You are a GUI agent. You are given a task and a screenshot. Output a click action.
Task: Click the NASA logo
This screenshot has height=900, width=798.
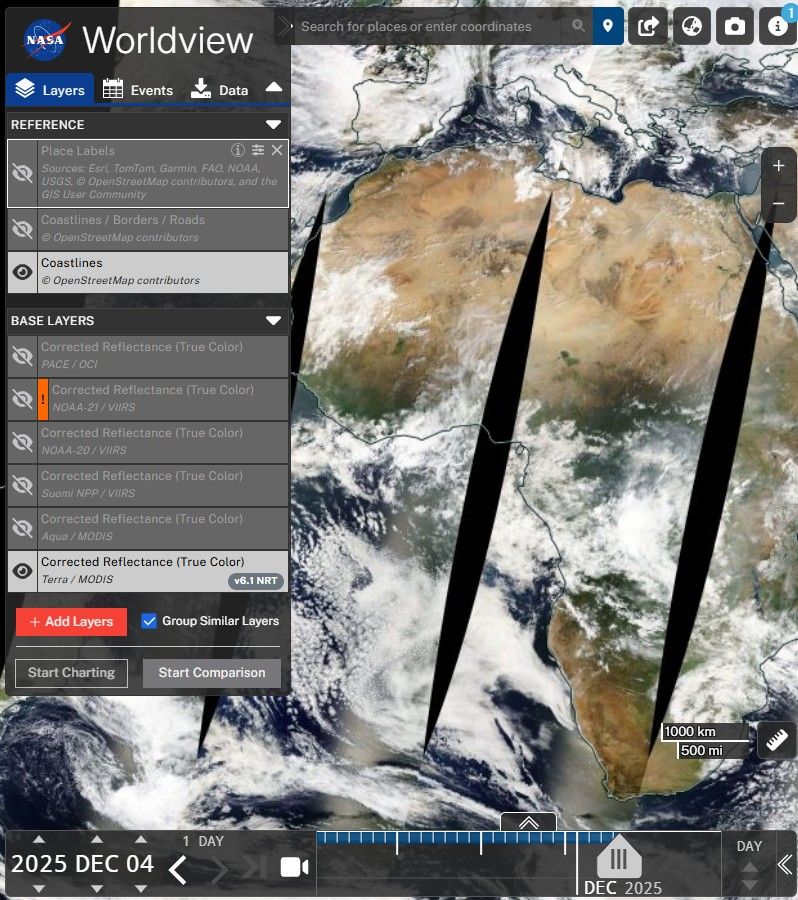click(x=47, y=40)
